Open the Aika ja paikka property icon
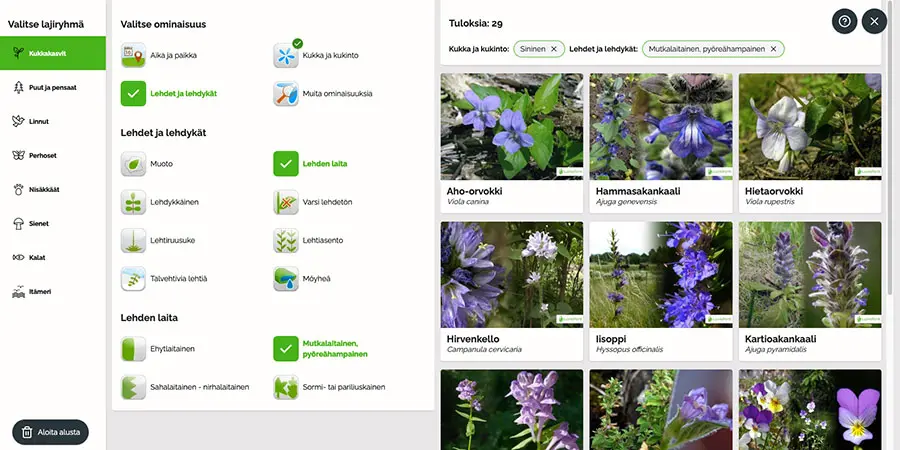 click(133, 56)
